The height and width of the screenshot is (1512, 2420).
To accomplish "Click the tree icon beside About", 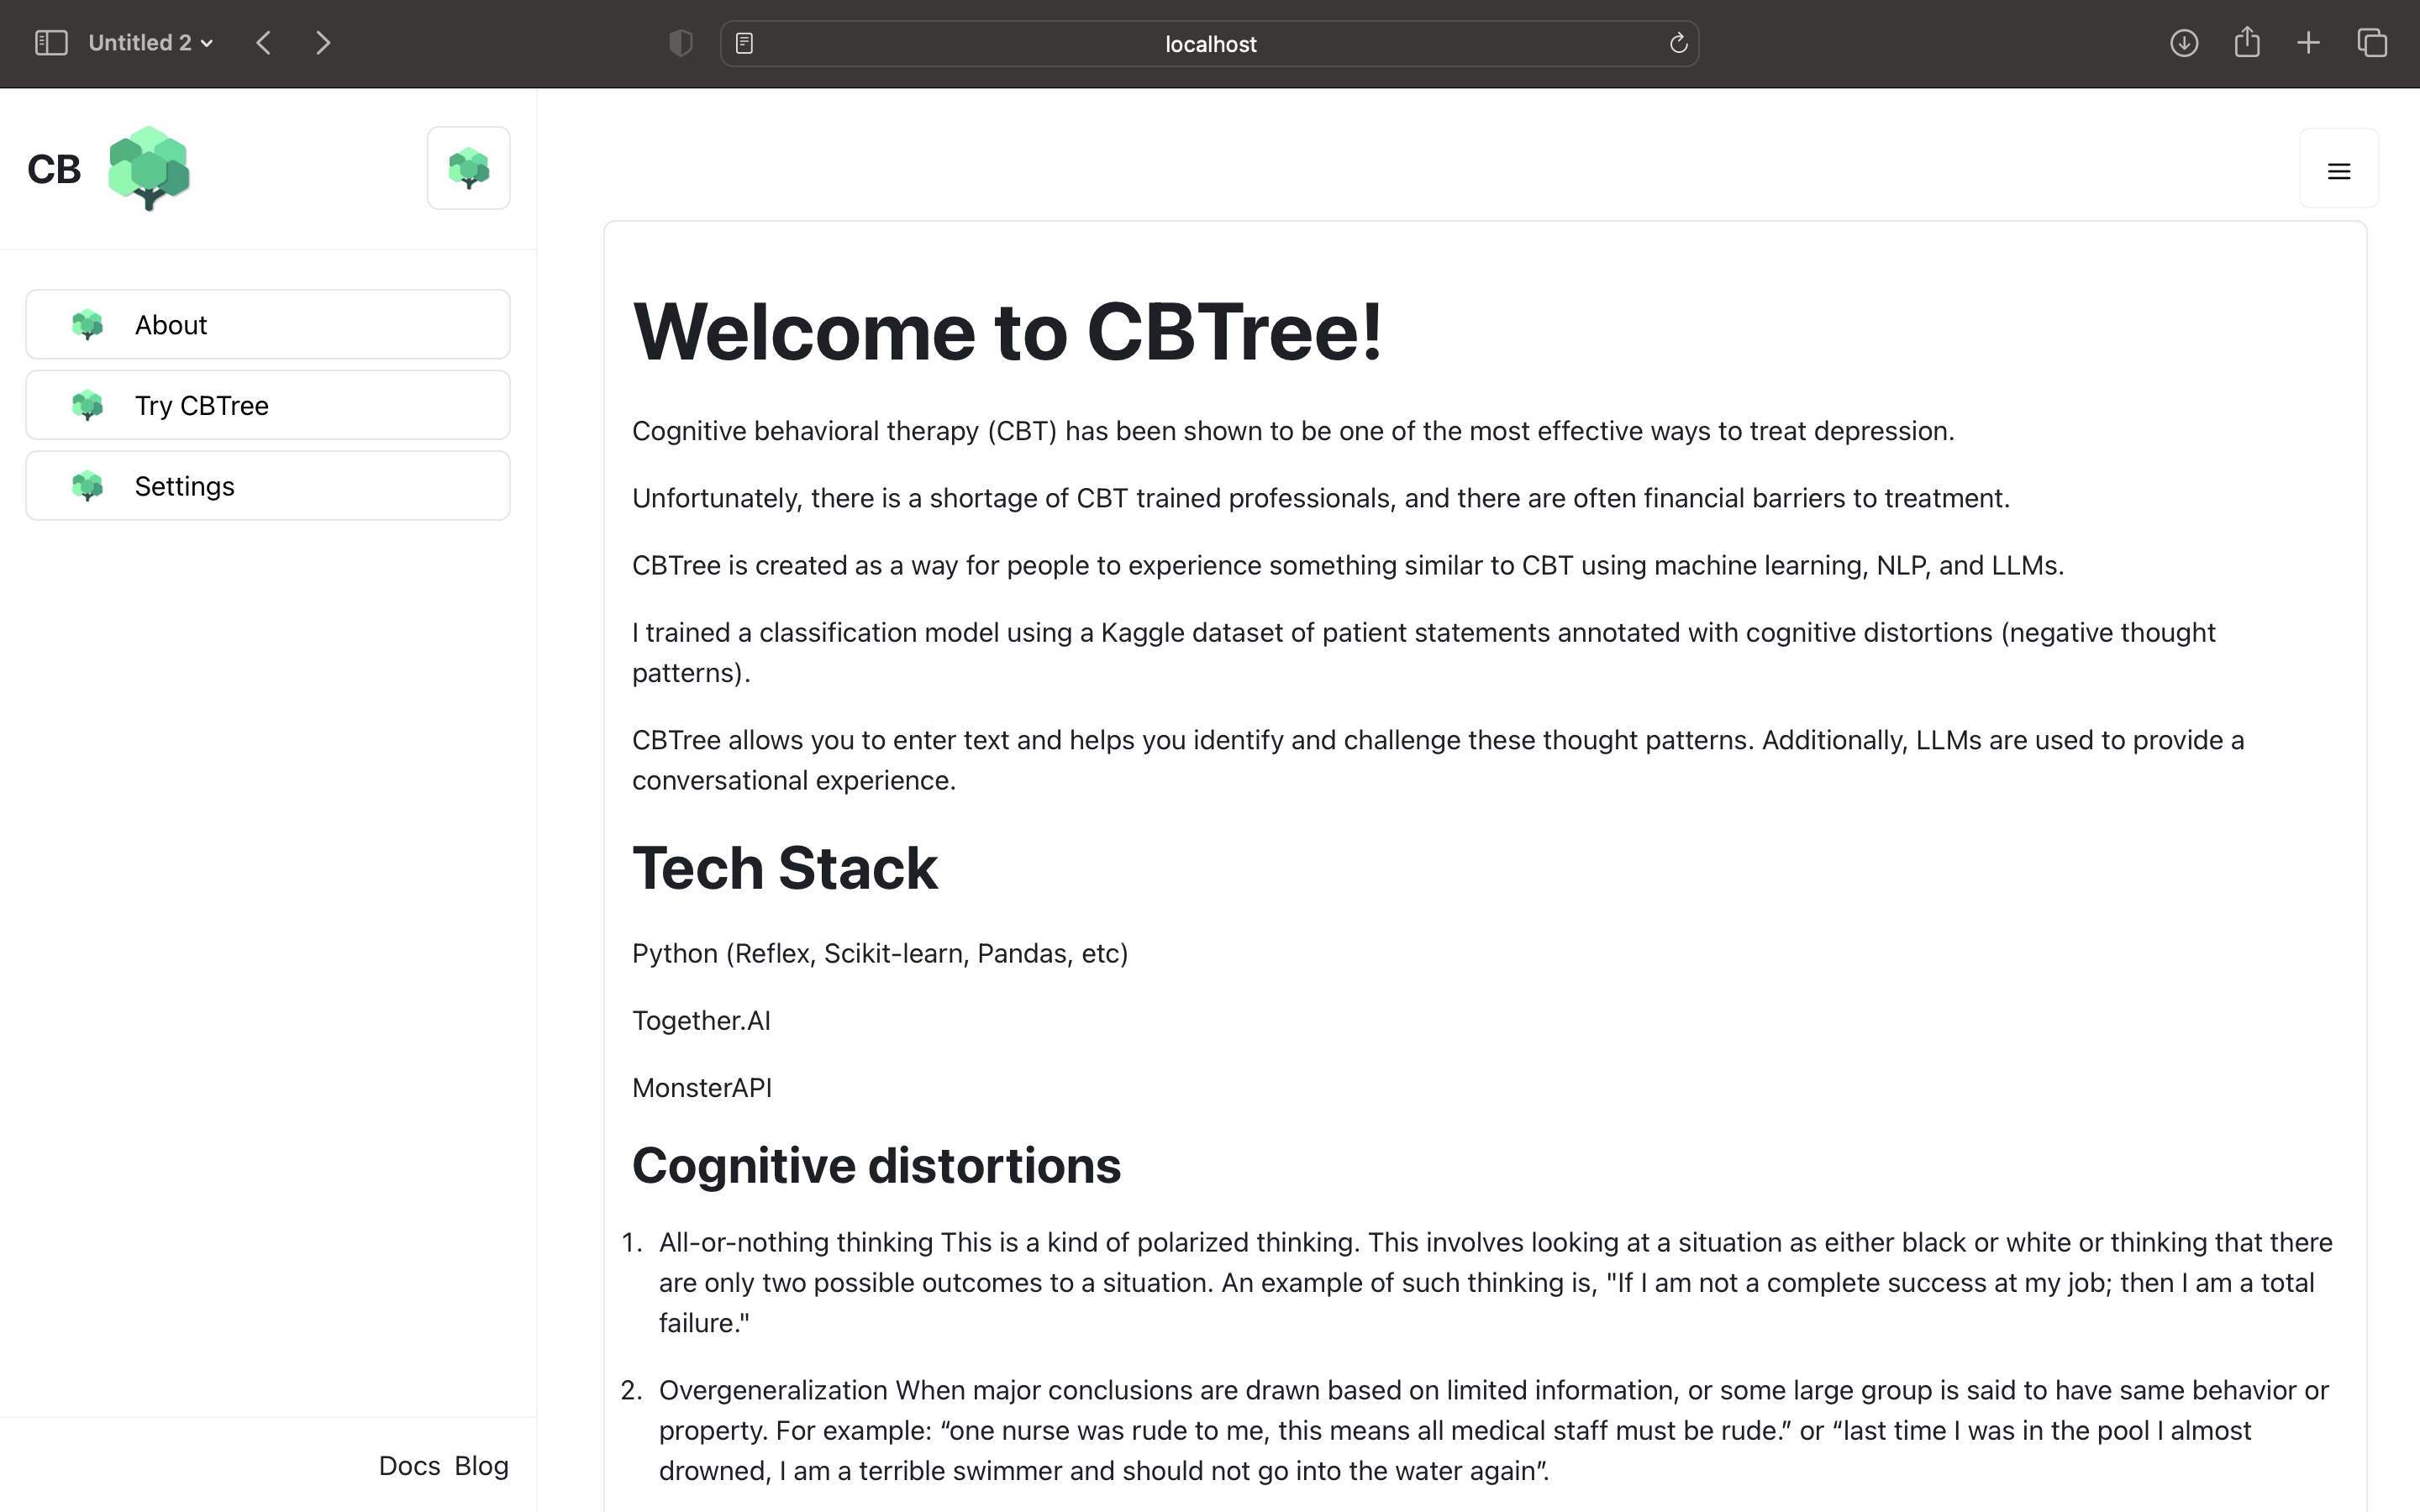I will [x=88, y=325].
